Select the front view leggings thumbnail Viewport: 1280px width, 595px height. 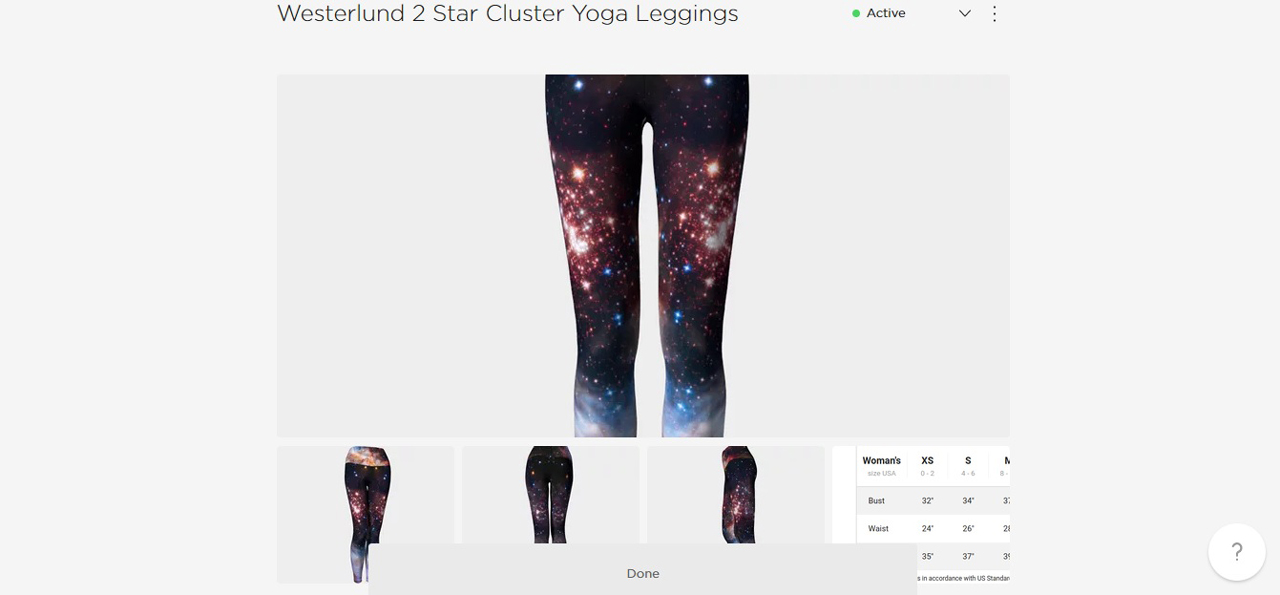[x=365, y=514]
